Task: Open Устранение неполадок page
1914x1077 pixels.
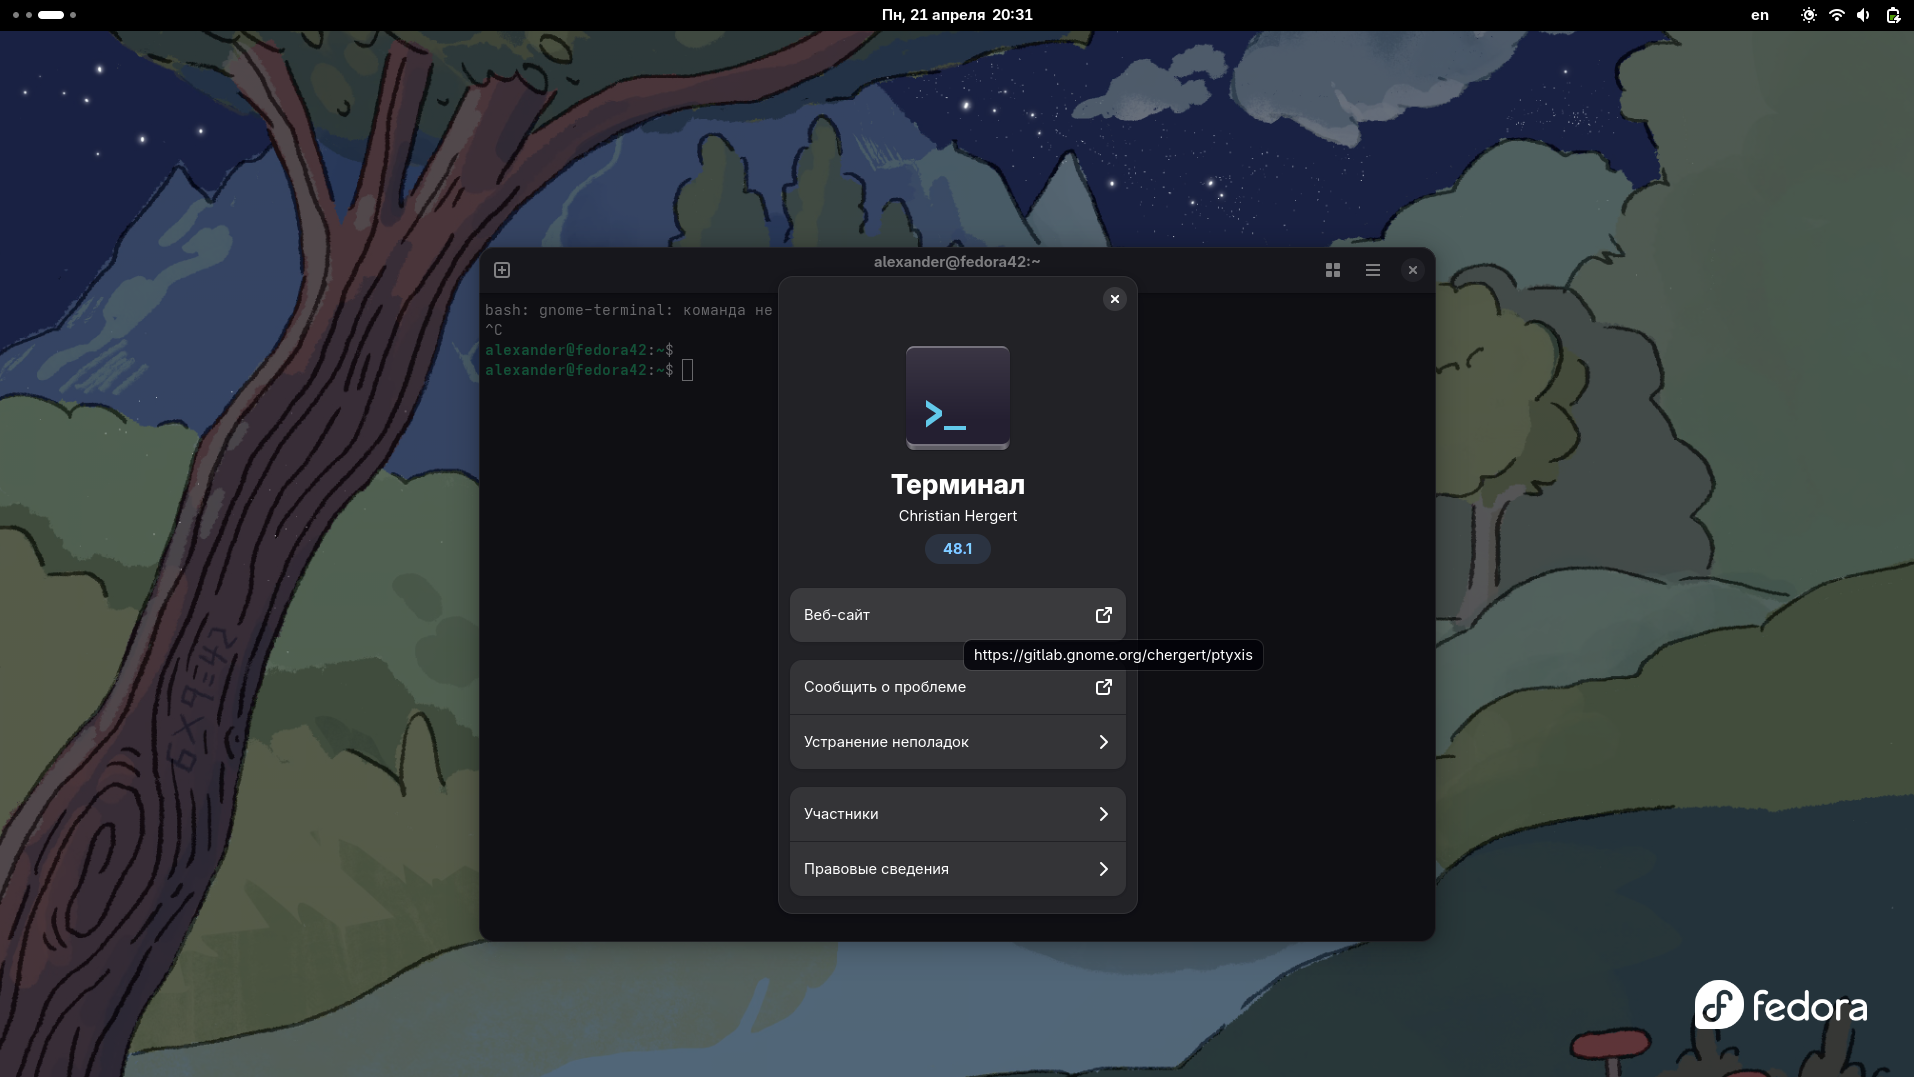Action: coord(958,742)
